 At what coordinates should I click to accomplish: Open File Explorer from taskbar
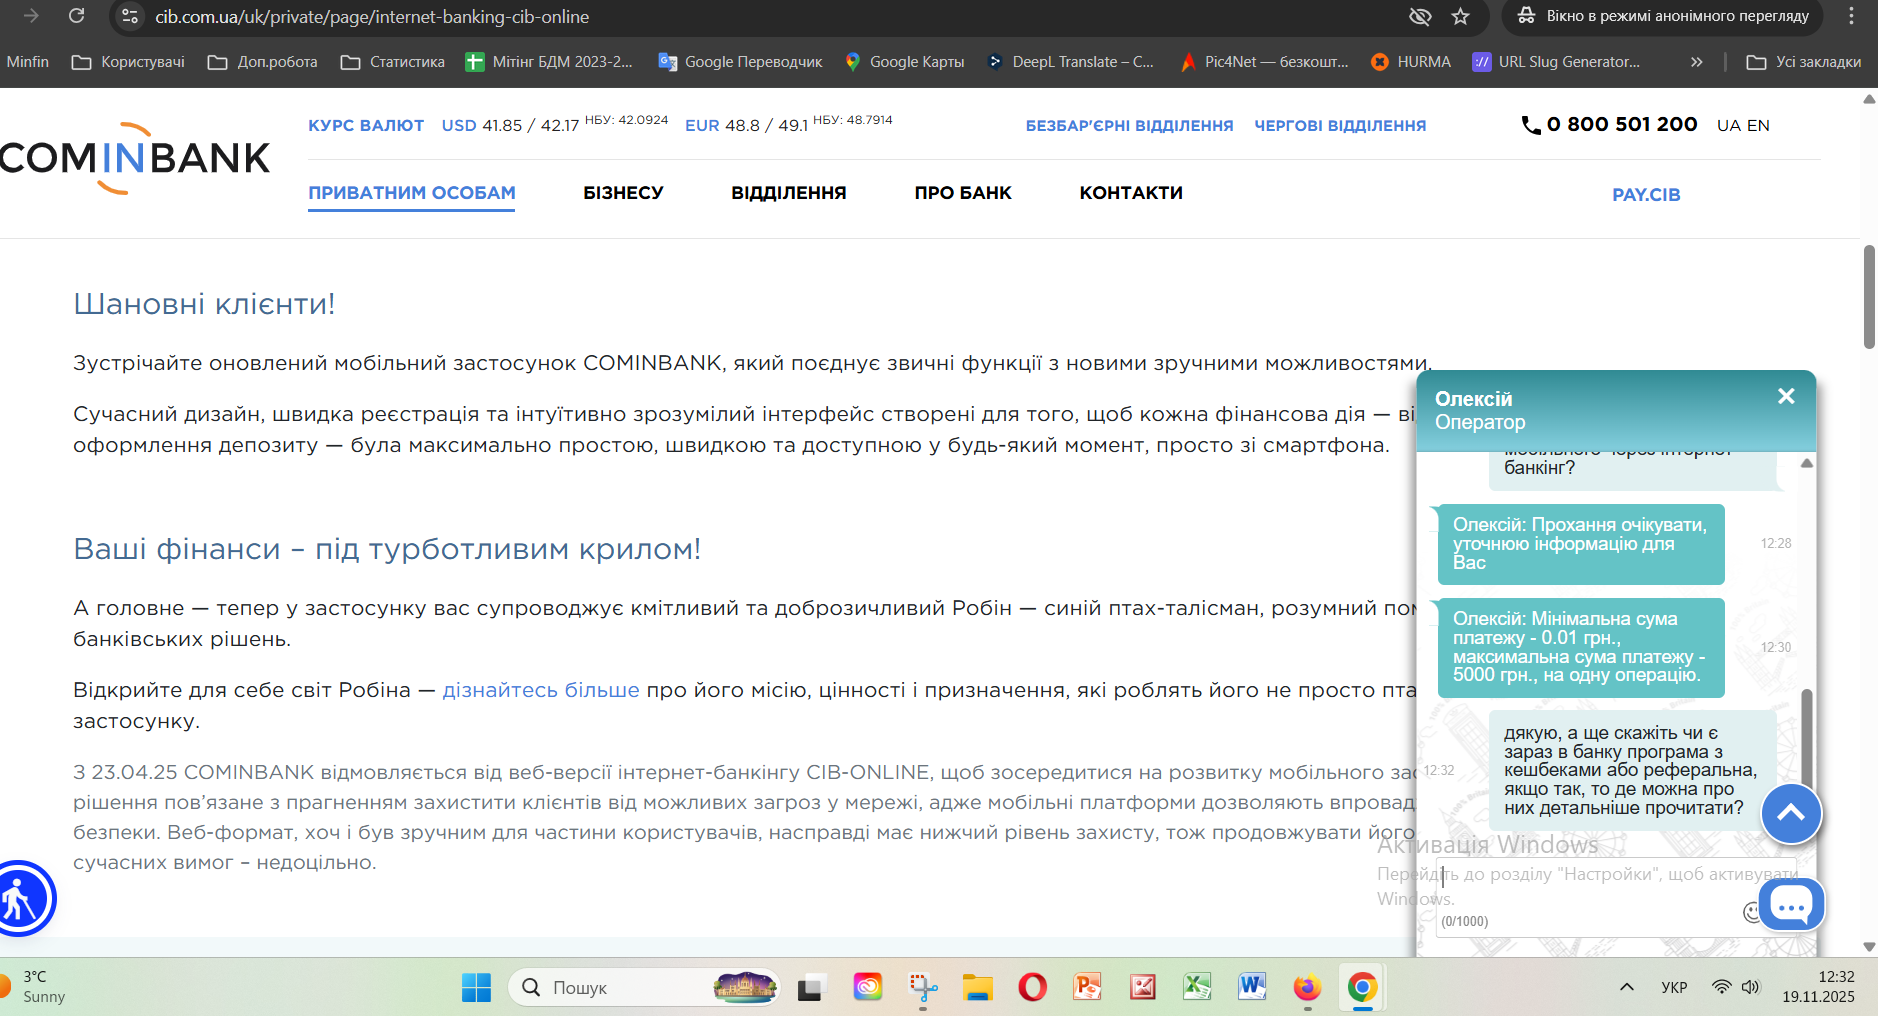977,988
